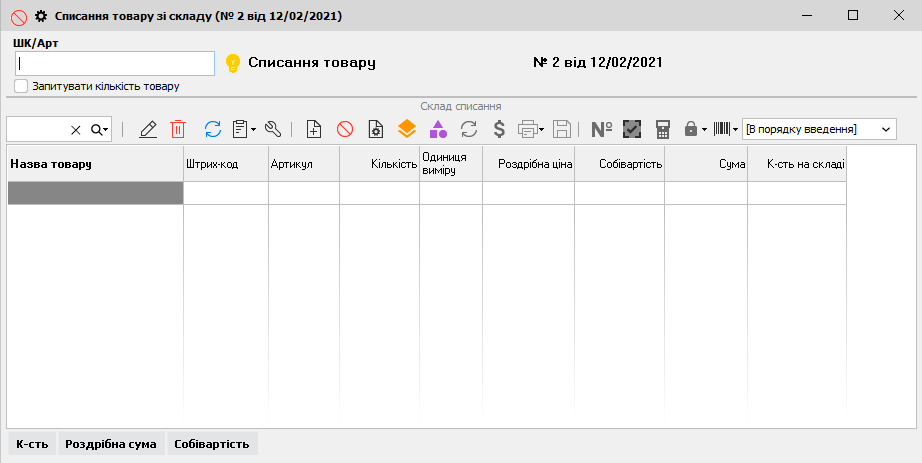The image size is (922, 463).
Task: Click the pencil edit icon in toolbar
Action: [x=149, y=129]
